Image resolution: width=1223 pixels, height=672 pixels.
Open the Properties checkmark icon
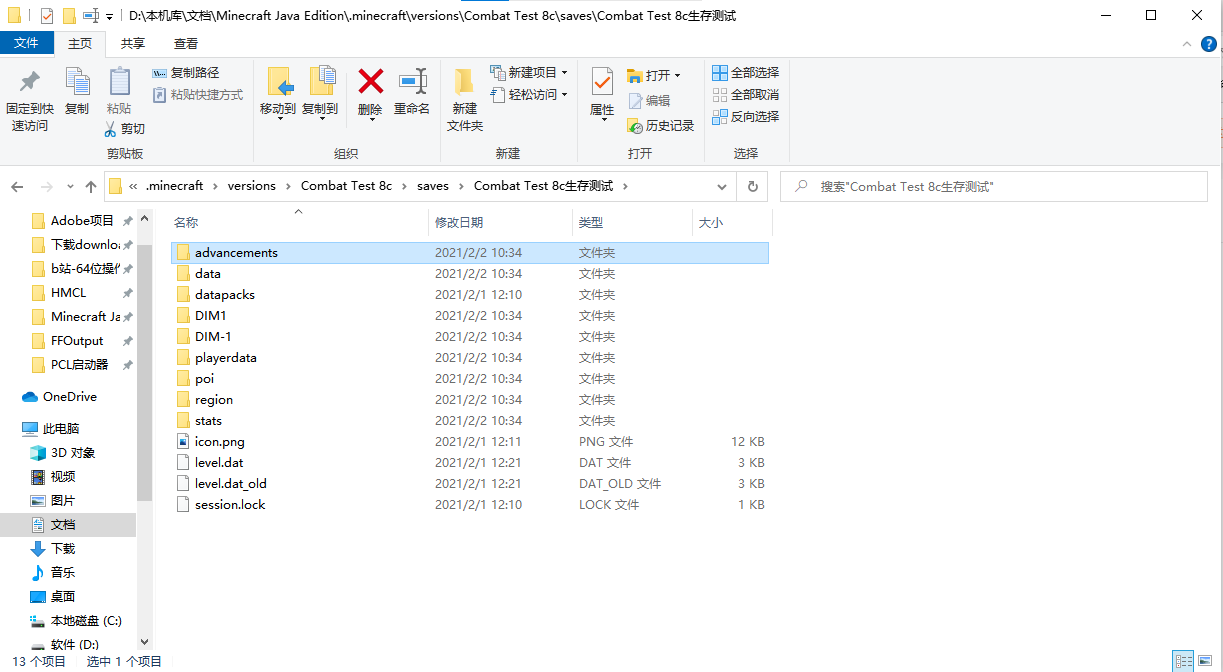tap(602, 95)
